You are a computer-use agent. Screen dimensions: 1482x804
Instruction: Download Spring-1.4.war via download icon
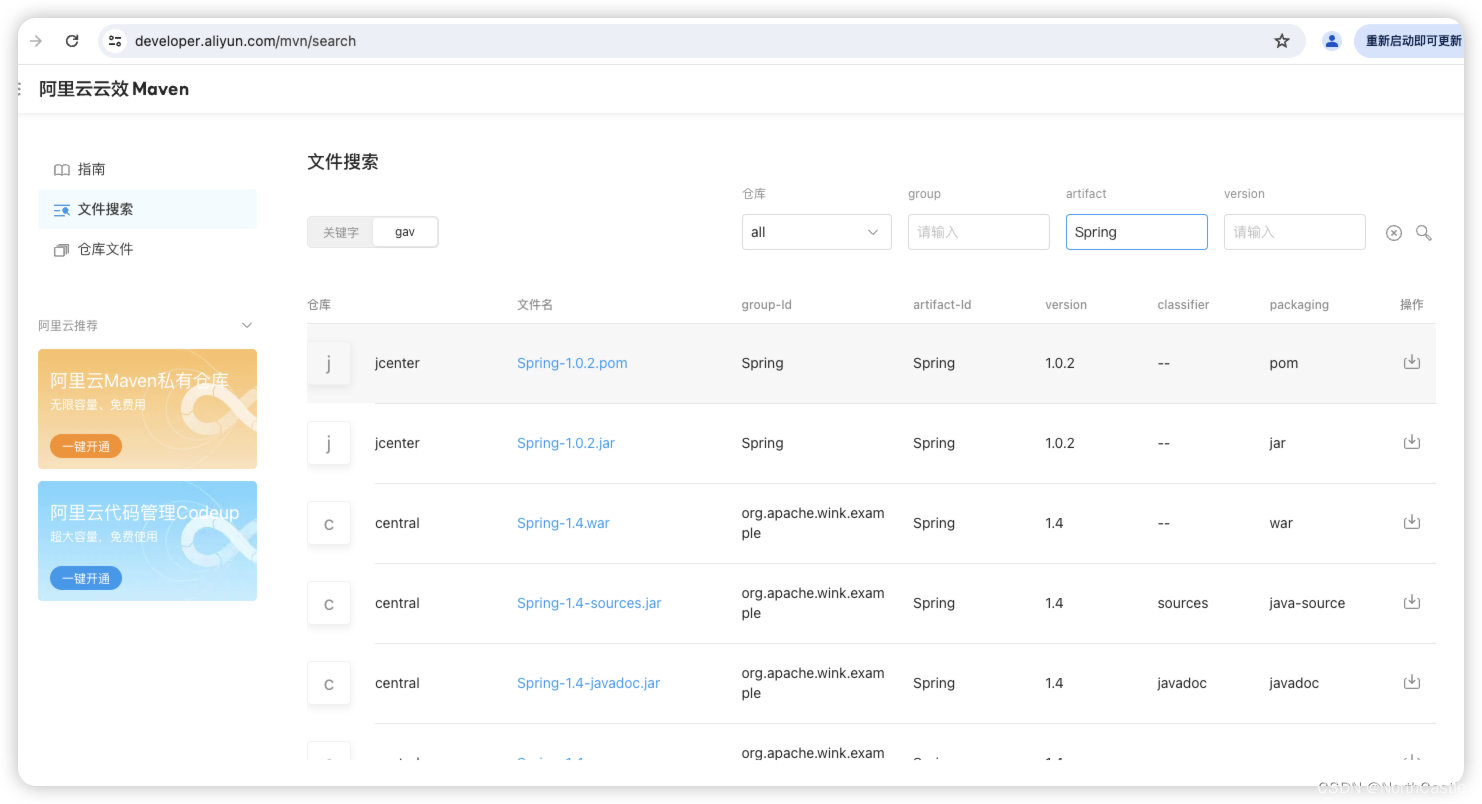[1411, 522]
